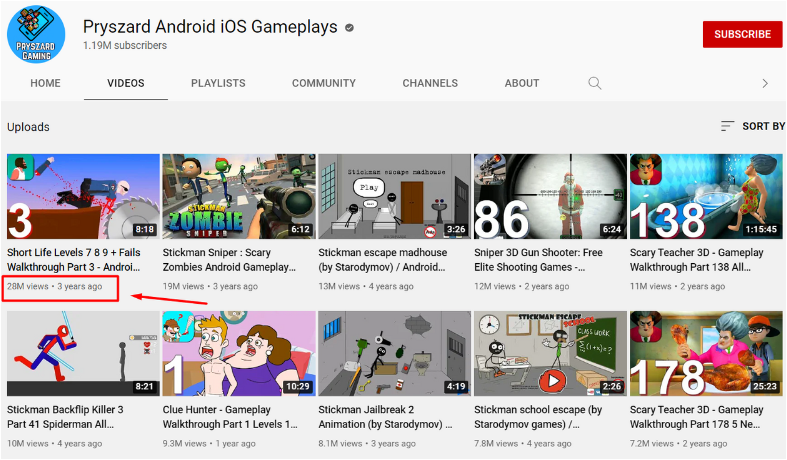The width and height of the screenshot is (787, 460).
Task: Play the Scary Teacher 3D Part 138 thumbnail
Action: tap(706, 196)
